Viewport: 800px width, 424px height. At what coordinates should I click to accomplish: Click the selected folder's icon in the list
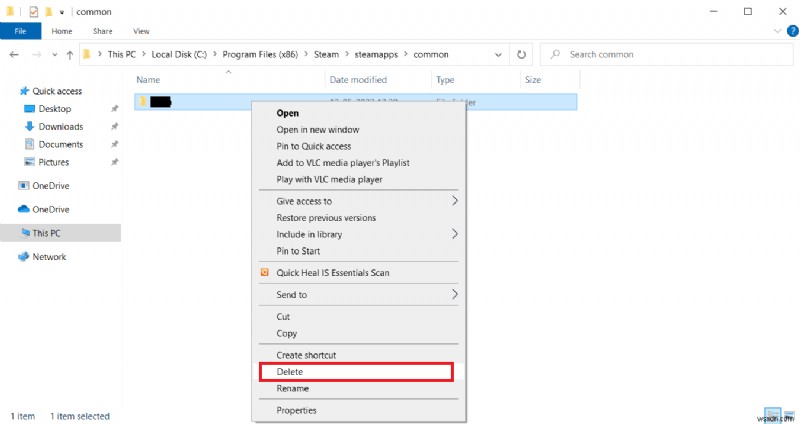[x=142, y=102]
